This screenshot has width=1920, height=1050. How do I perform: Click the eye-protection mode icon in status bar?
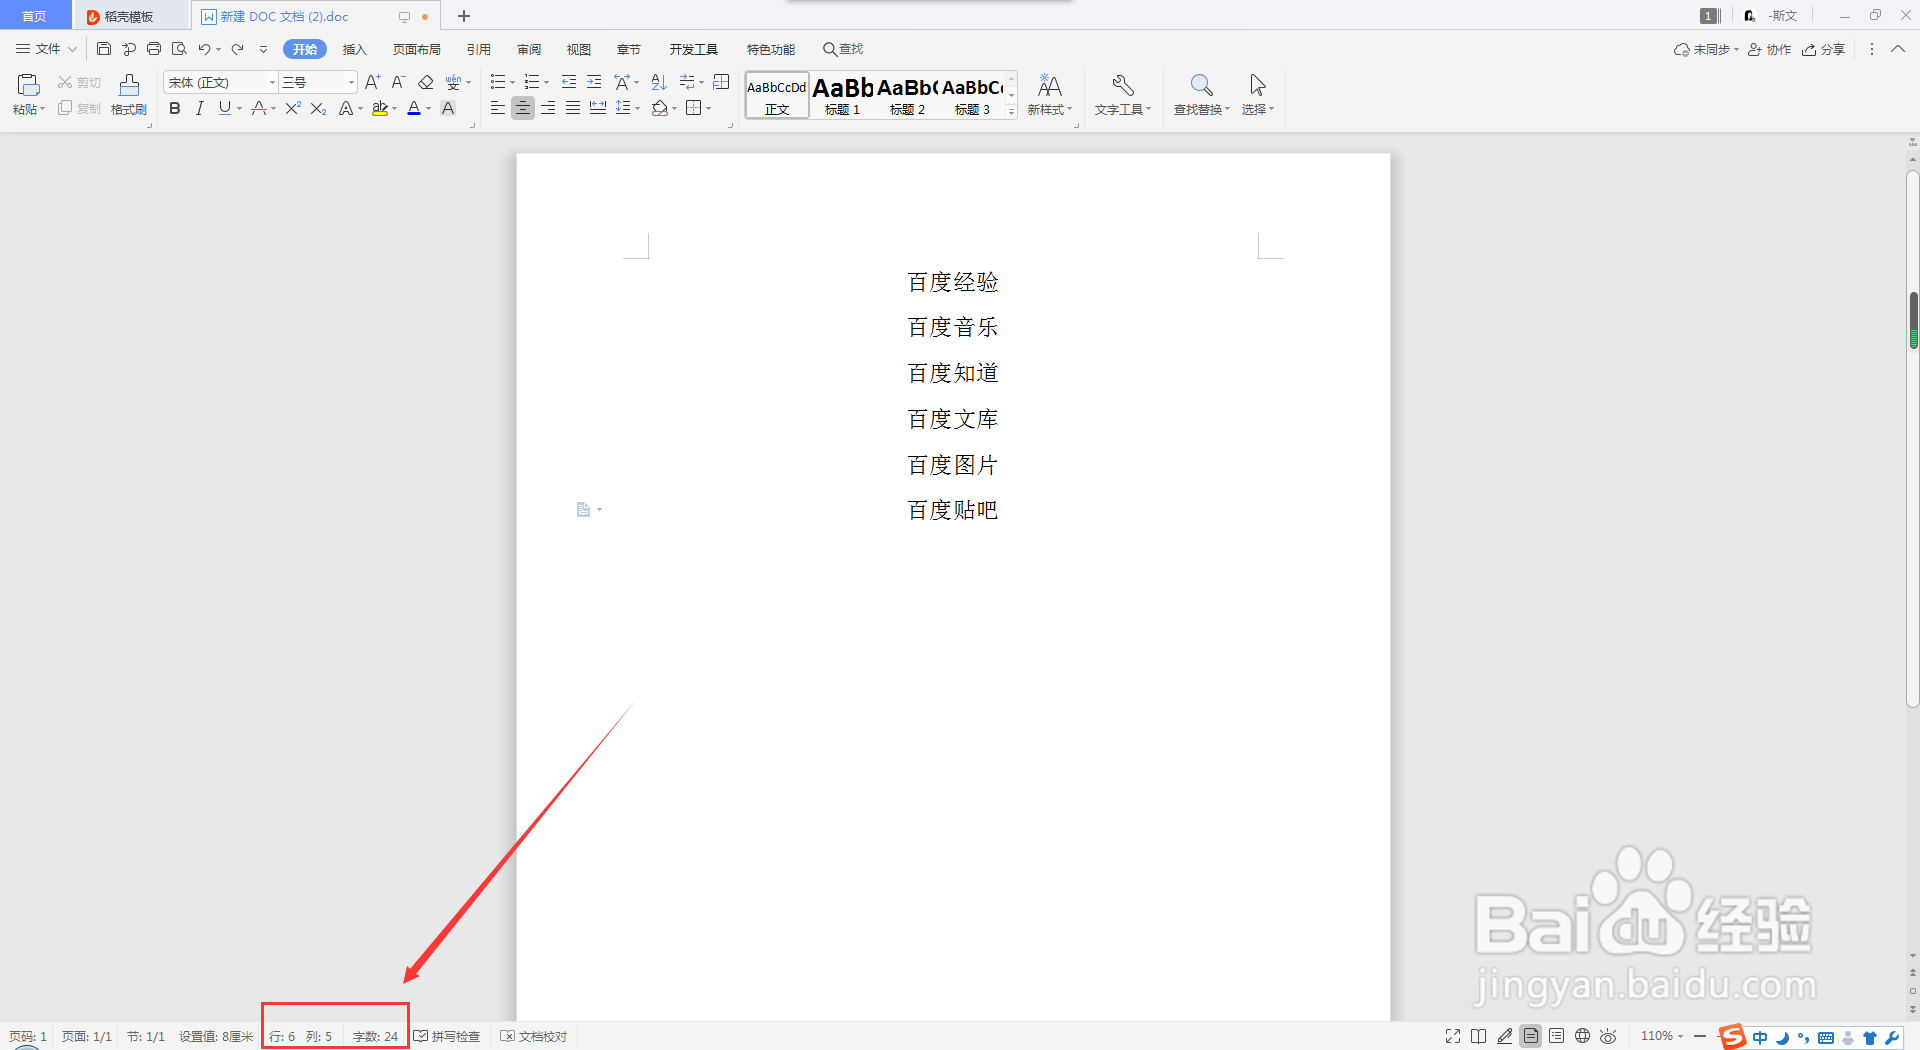tap(1608, 1036)
